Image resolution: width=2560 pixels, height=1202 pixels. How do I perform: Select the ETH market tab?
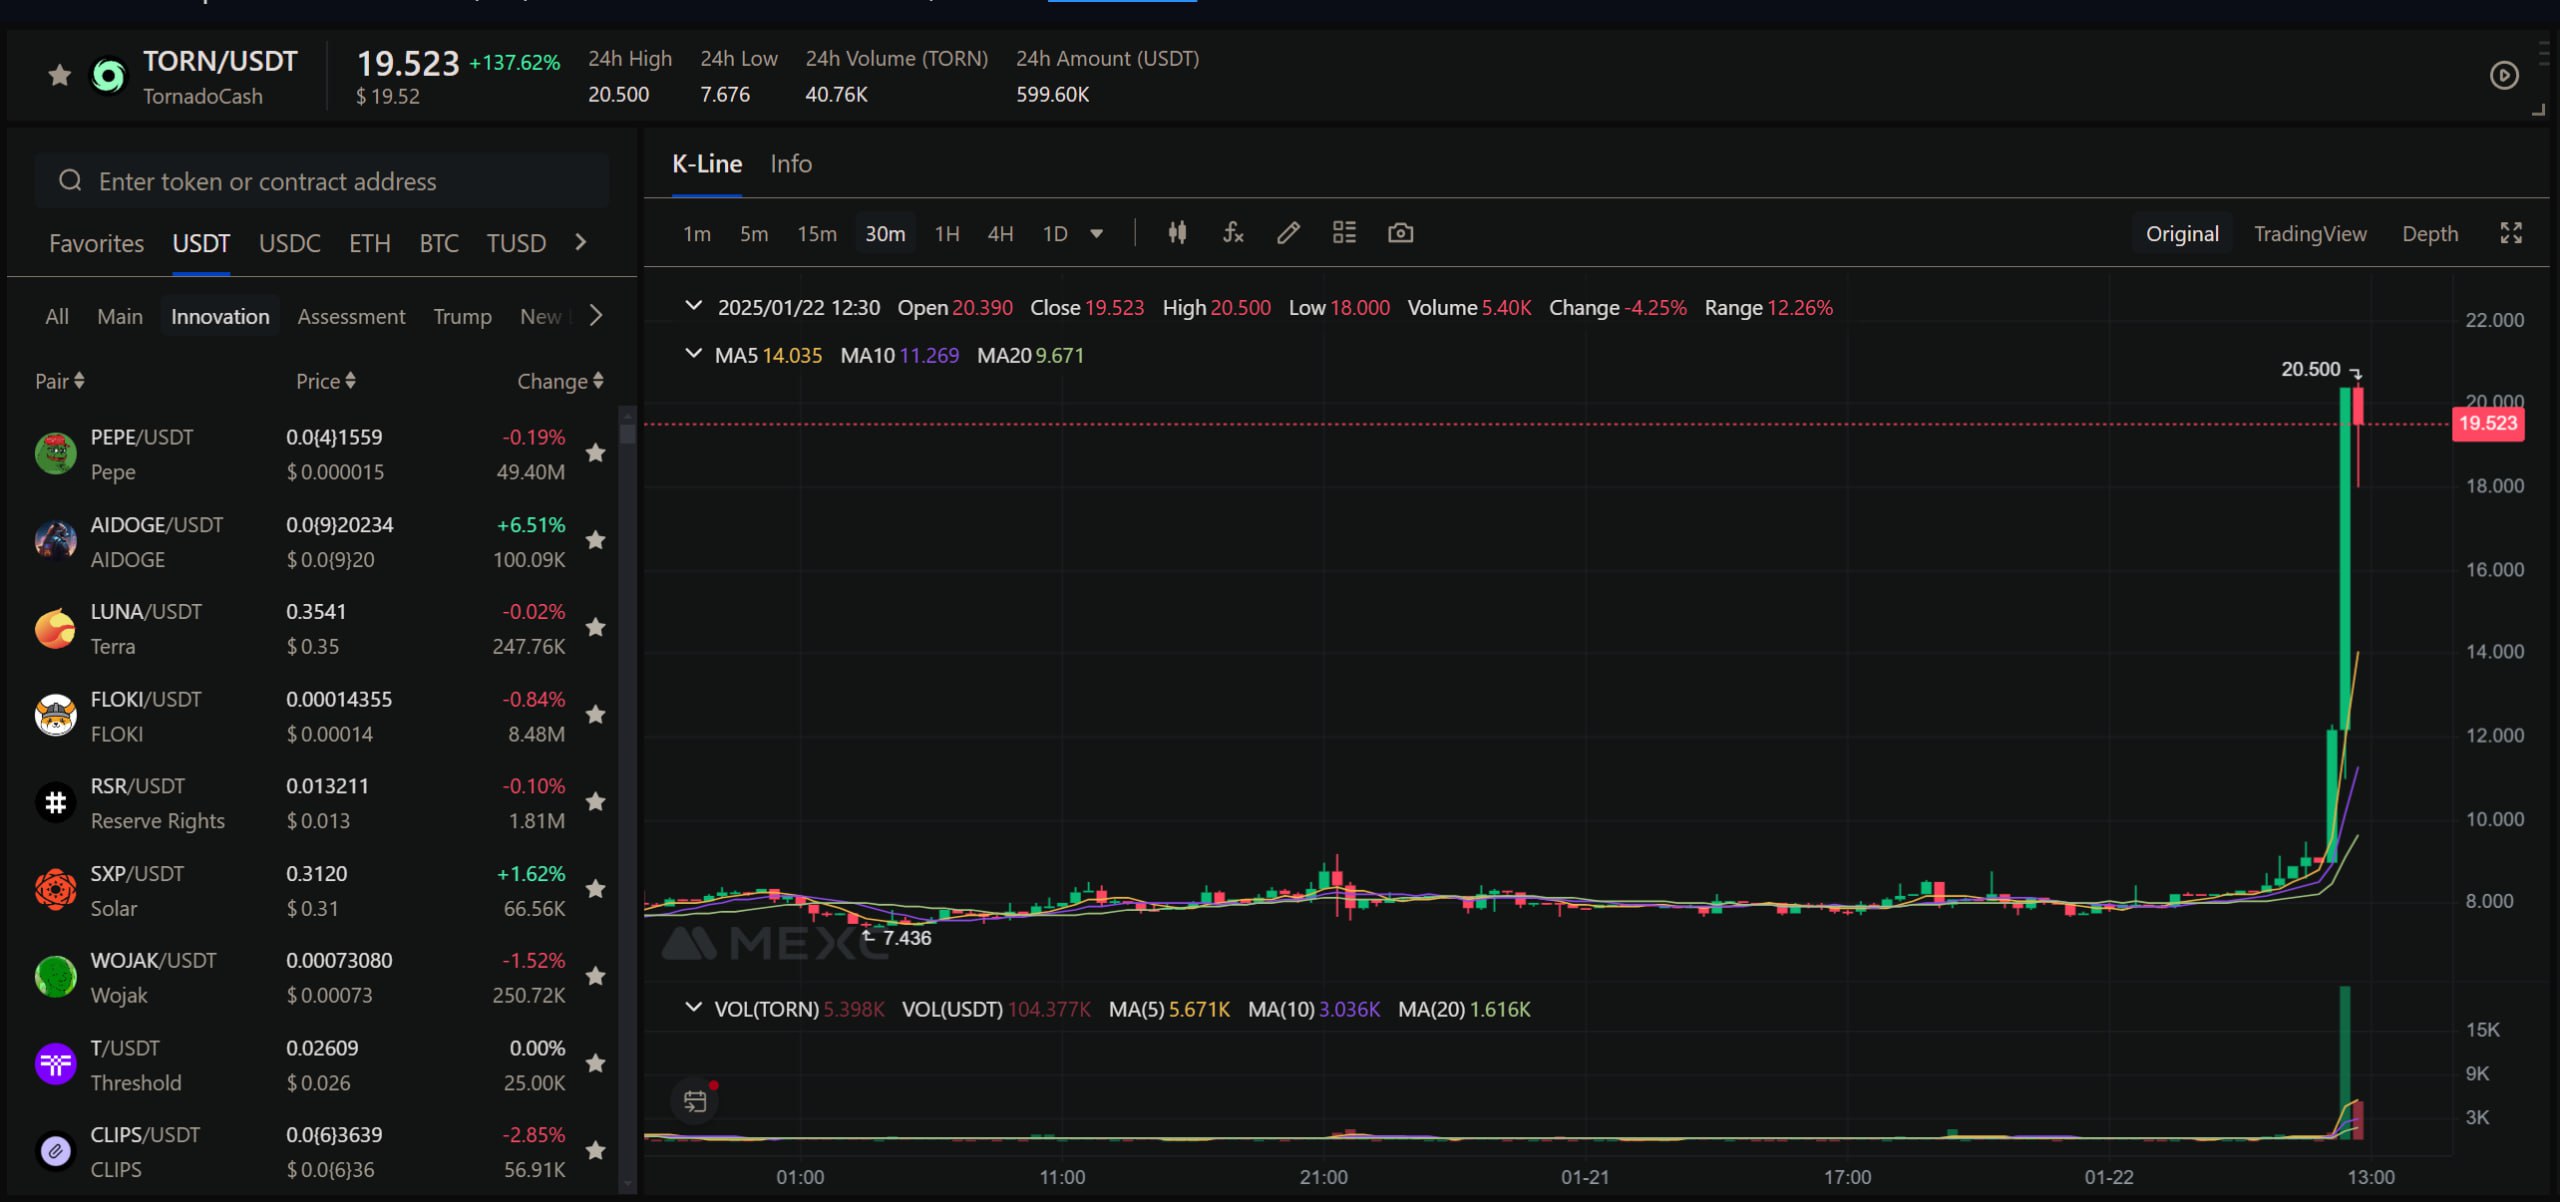pyautogui.click(x=369, y=243)
